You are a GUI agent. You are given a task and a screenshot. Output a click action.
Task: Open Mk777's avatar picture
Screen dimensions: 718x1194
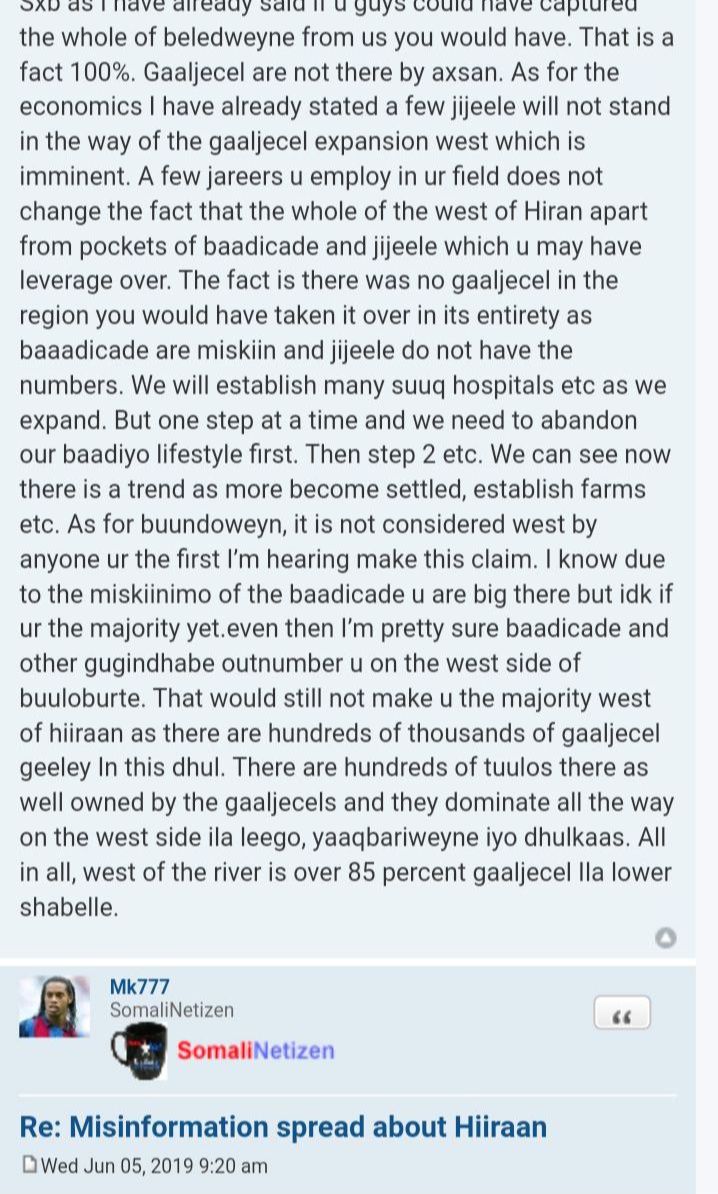click(54, 1007)
